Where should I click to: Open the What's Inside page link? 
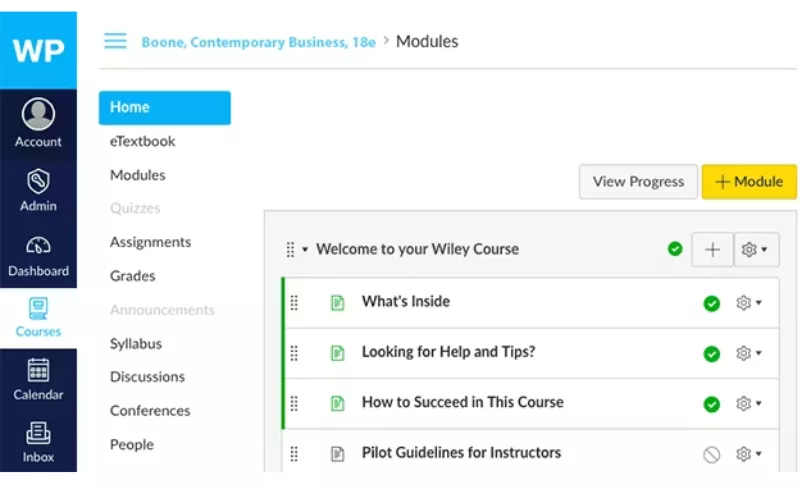[406, 301]
